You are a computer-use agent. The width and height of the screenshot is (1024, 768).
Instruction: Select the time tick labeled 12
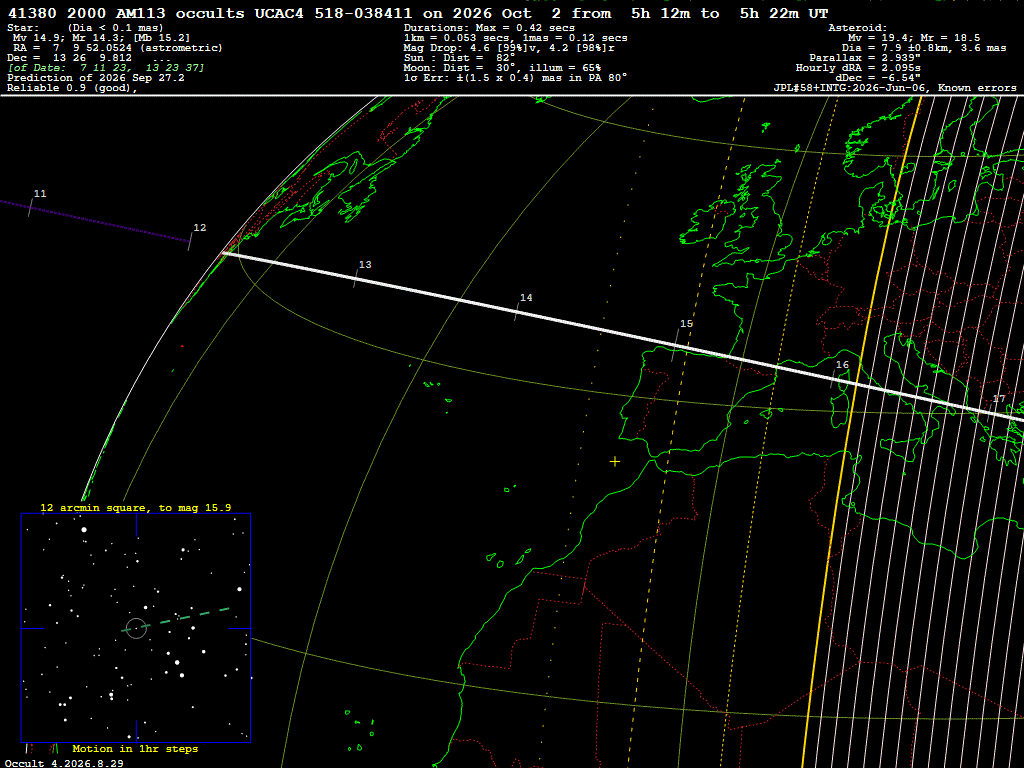pyautogui.click(x=200, y=228)
